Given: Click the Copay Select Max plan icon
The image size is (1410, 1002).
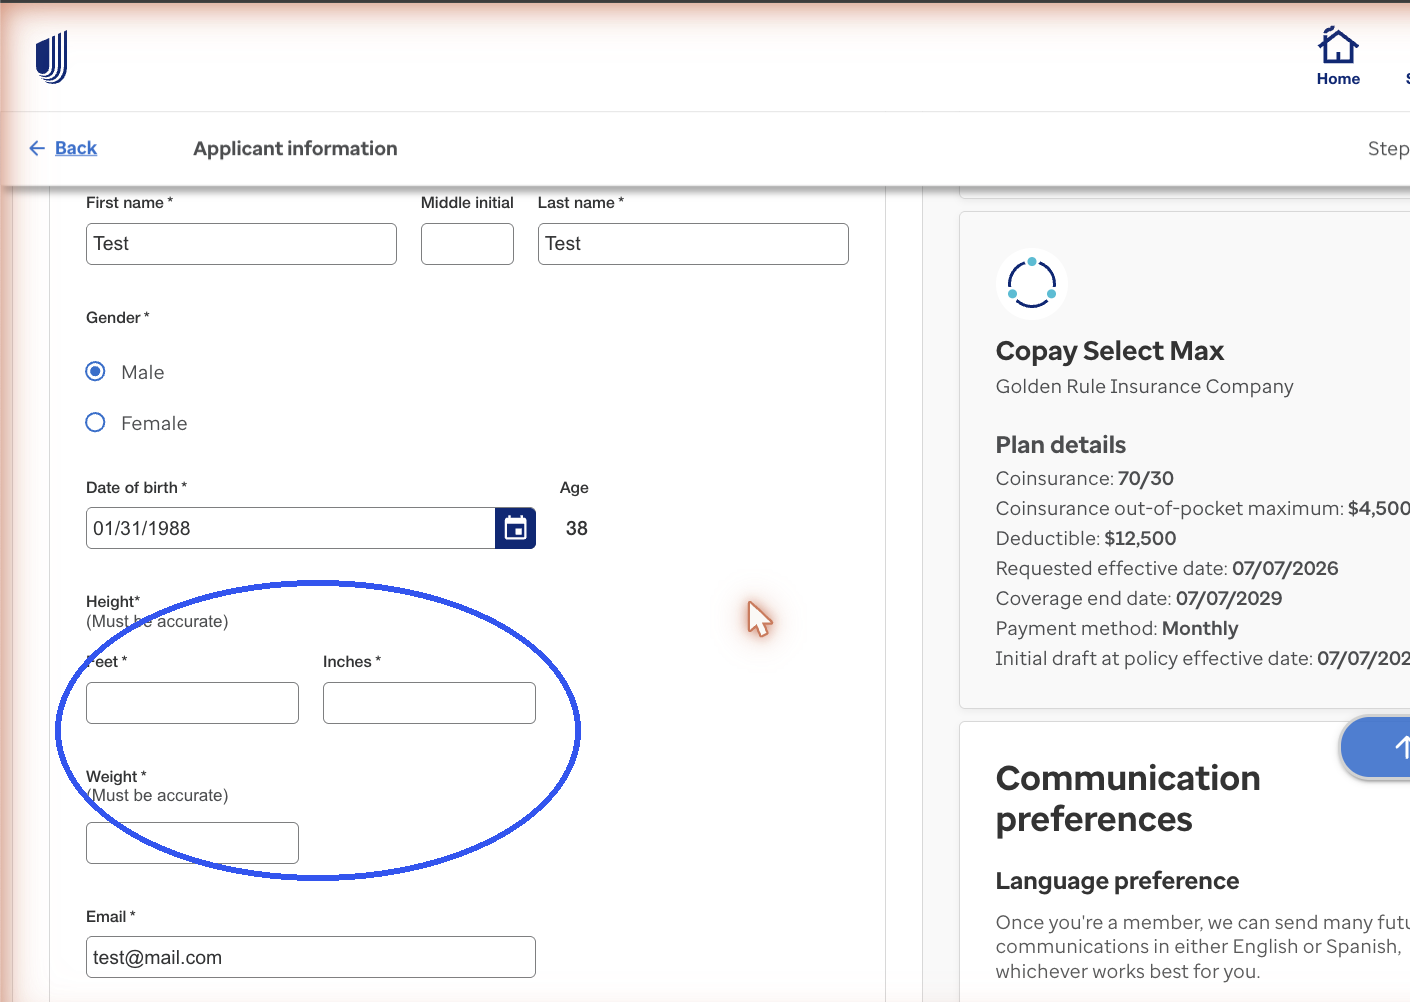Looking at the screenshot, I should click(1032, 284).
